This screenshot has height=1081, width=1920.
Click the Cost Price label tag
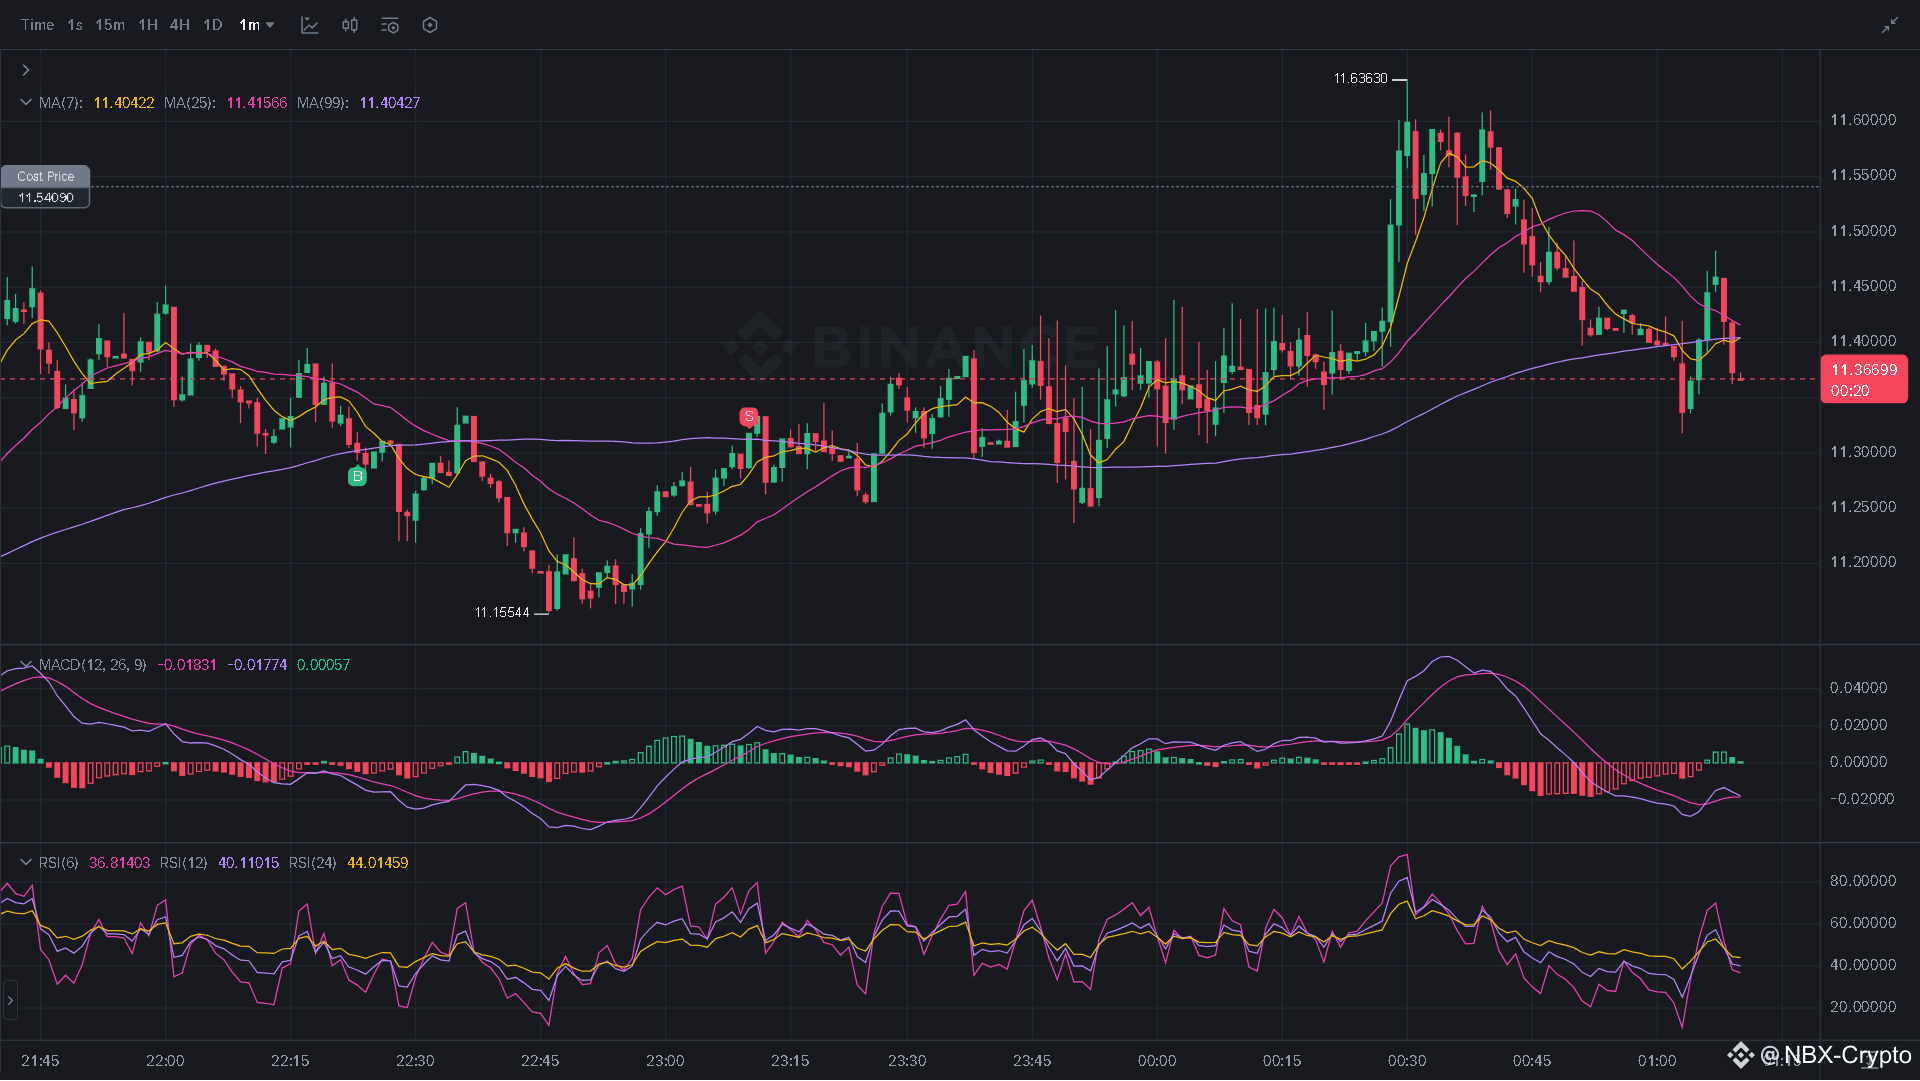[x=45, y=176]
